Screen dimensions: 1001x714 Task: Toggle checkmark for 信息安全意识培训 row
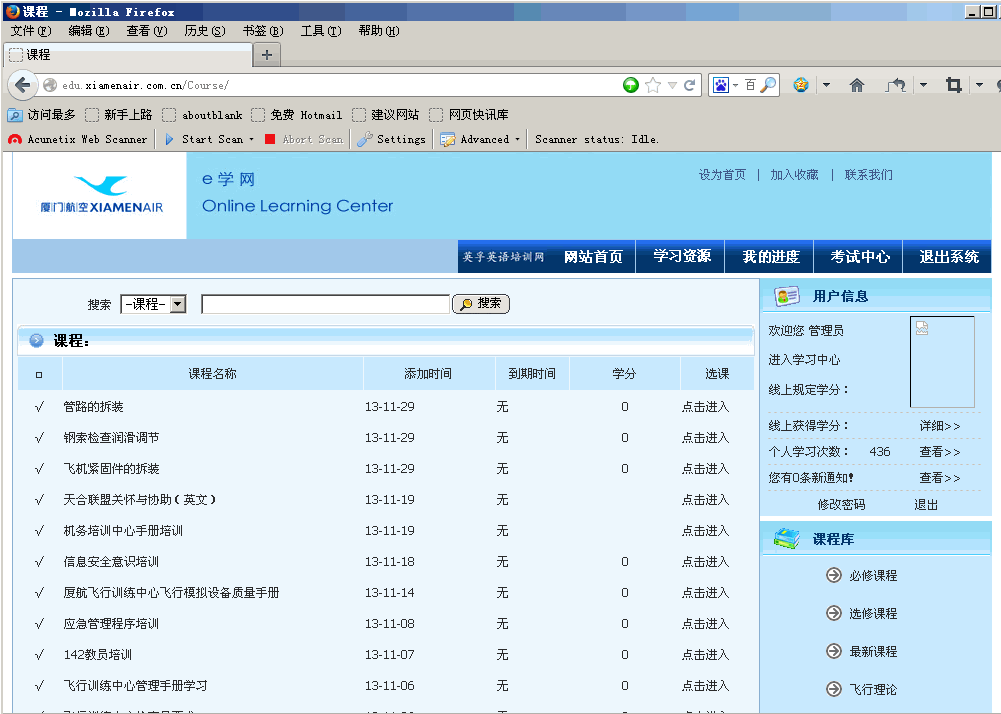(39, 562)
